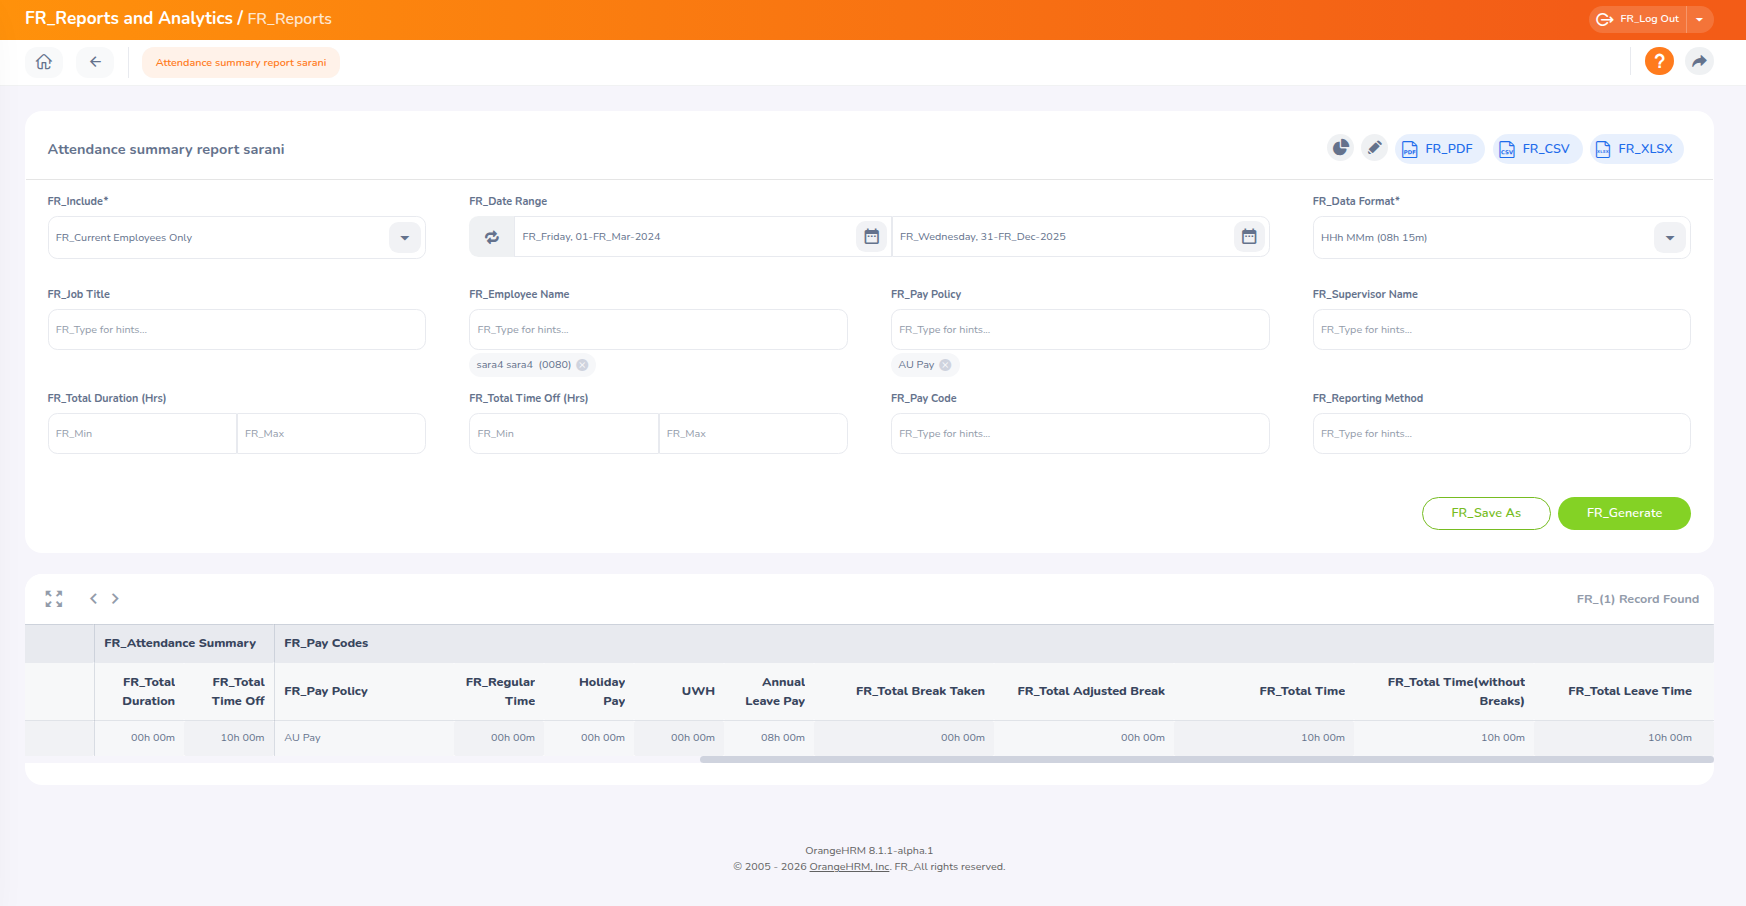
Task: Click FR_(1) Record Found text
Action: point(1638,599)
